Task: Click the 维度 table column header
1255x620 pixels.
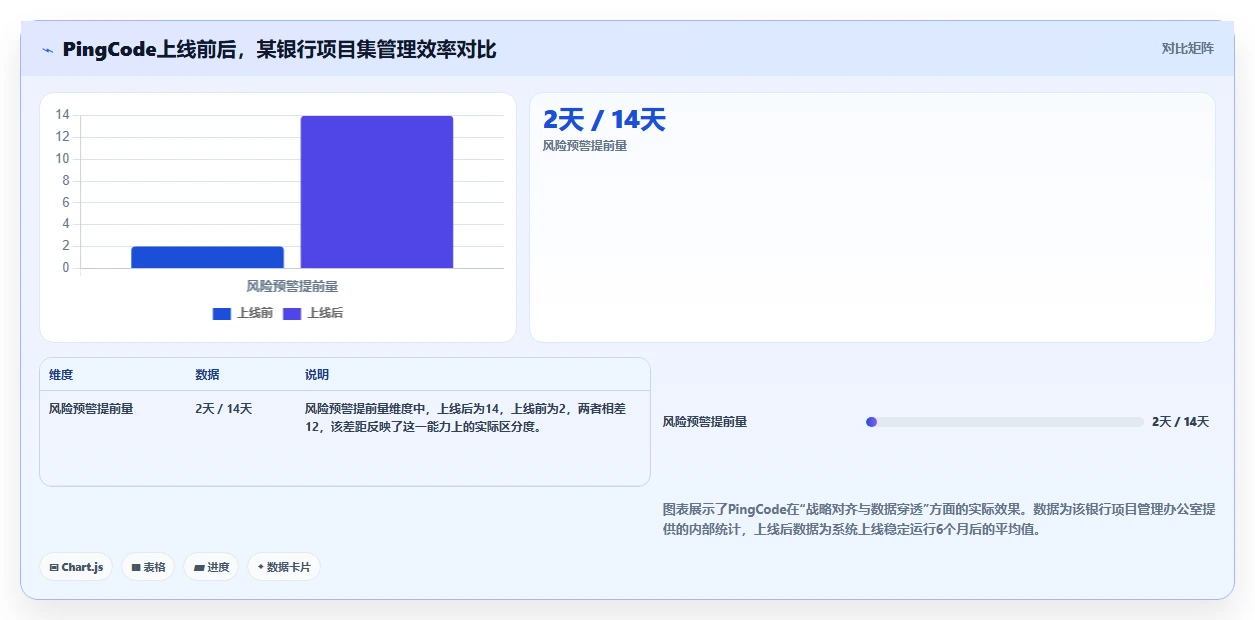Action: pos(61,375)
